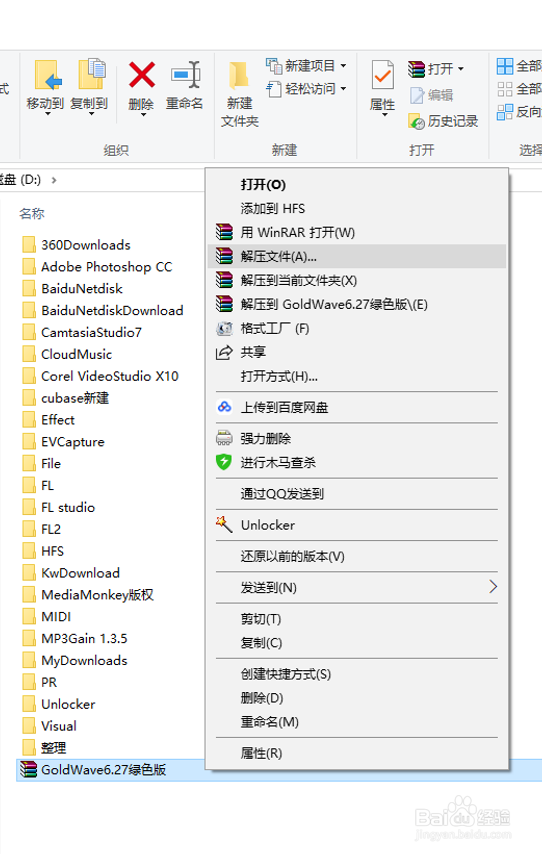Click the red X Delete (删除) icon
542x854 pixels.
(142, 75)
